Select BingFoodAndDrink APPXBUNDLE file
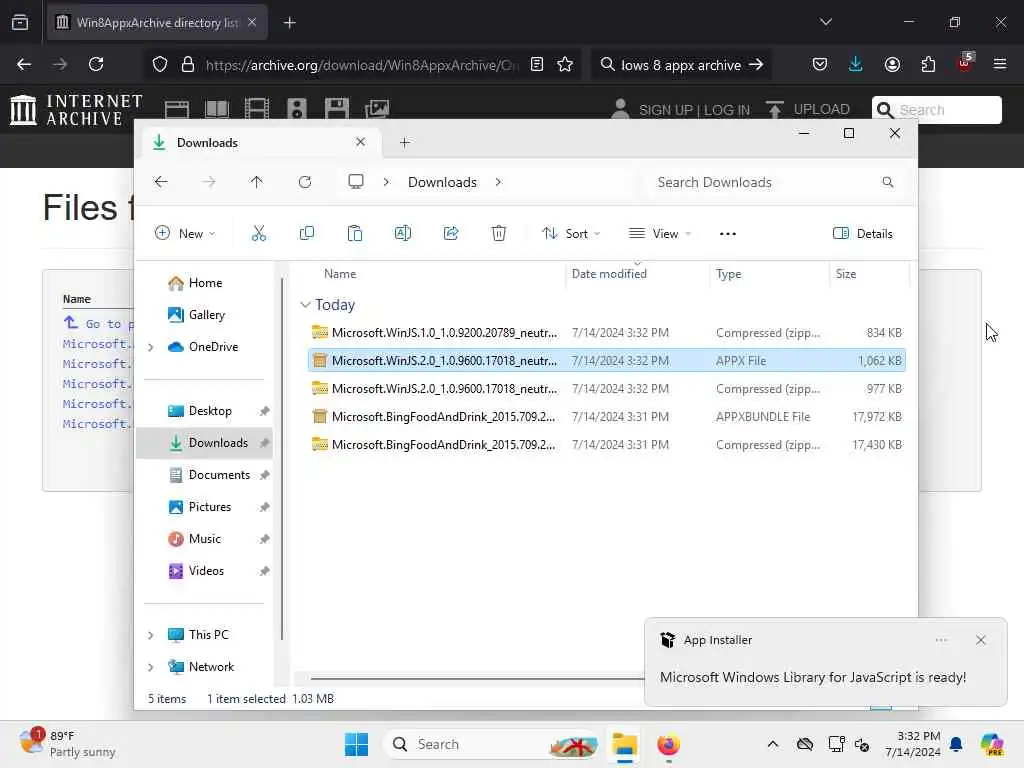Viewport: 1024px width, 768px height. coord(607,417)
